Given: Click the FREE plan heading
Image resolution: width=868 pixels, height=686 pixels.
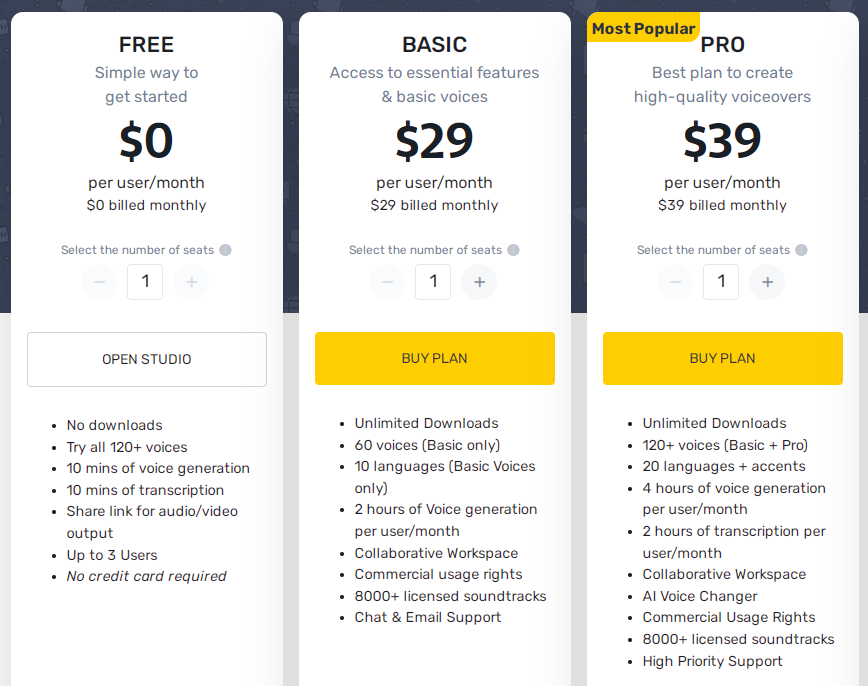Looking at the screenshot, I should point(146,45).
